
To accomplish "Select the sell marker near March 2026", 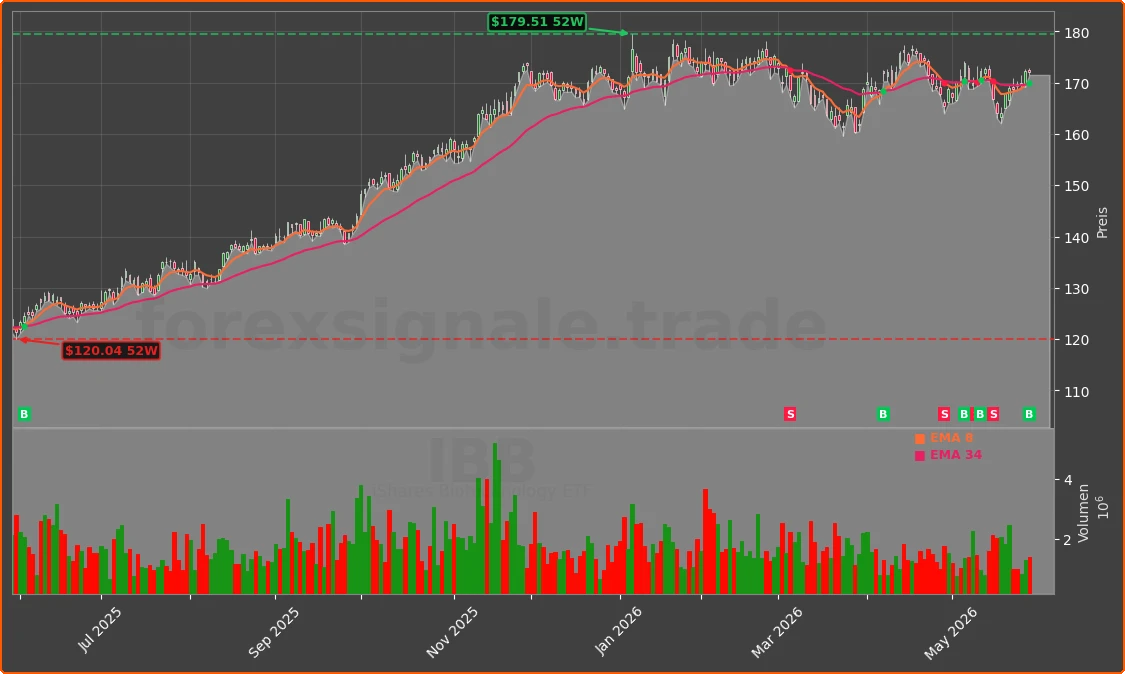I will [790, 414].
